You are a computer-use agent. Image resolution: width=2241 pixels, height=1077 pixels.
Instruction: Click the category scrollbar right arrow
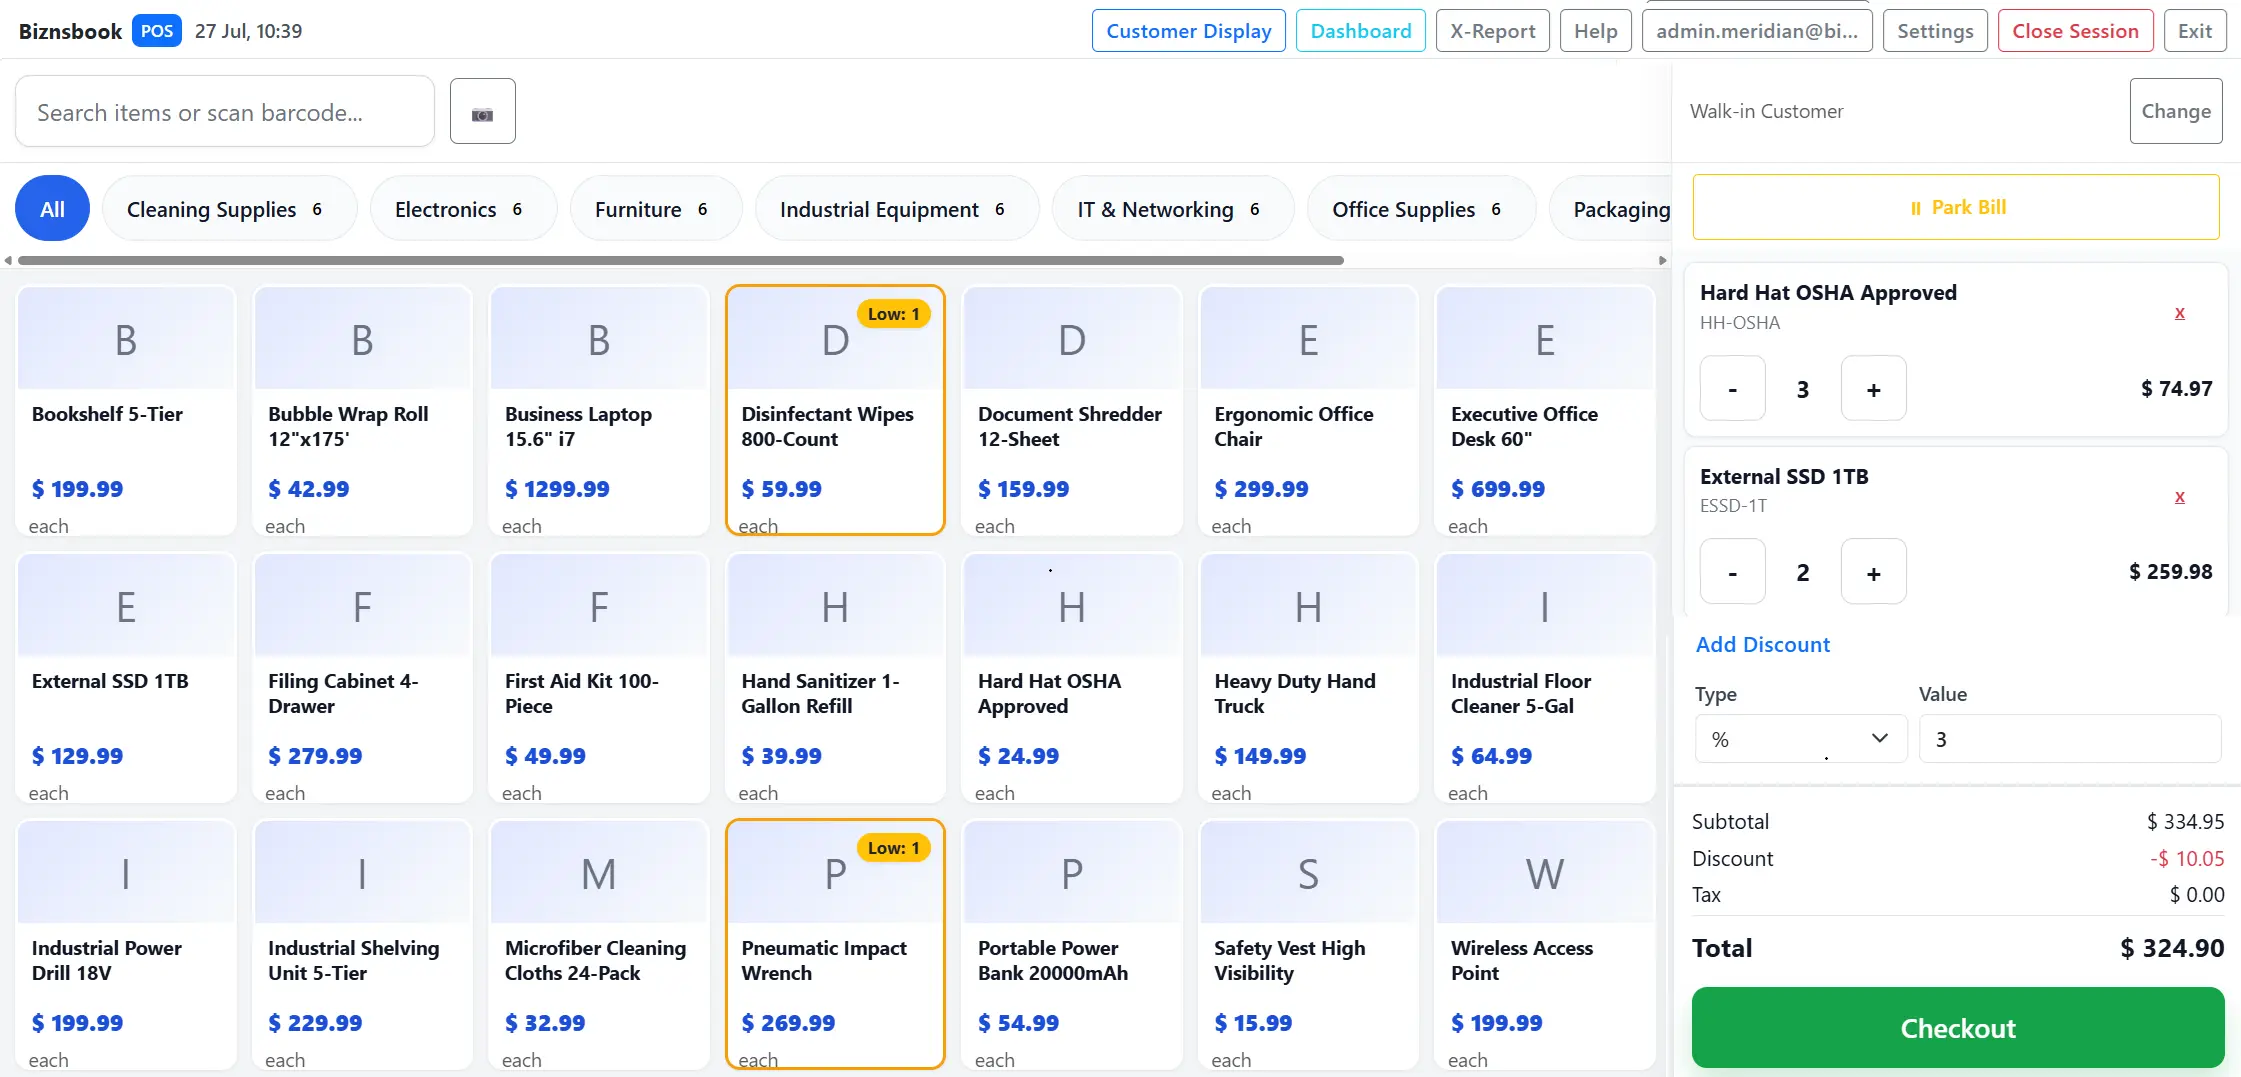click(x=1662, y=260)
